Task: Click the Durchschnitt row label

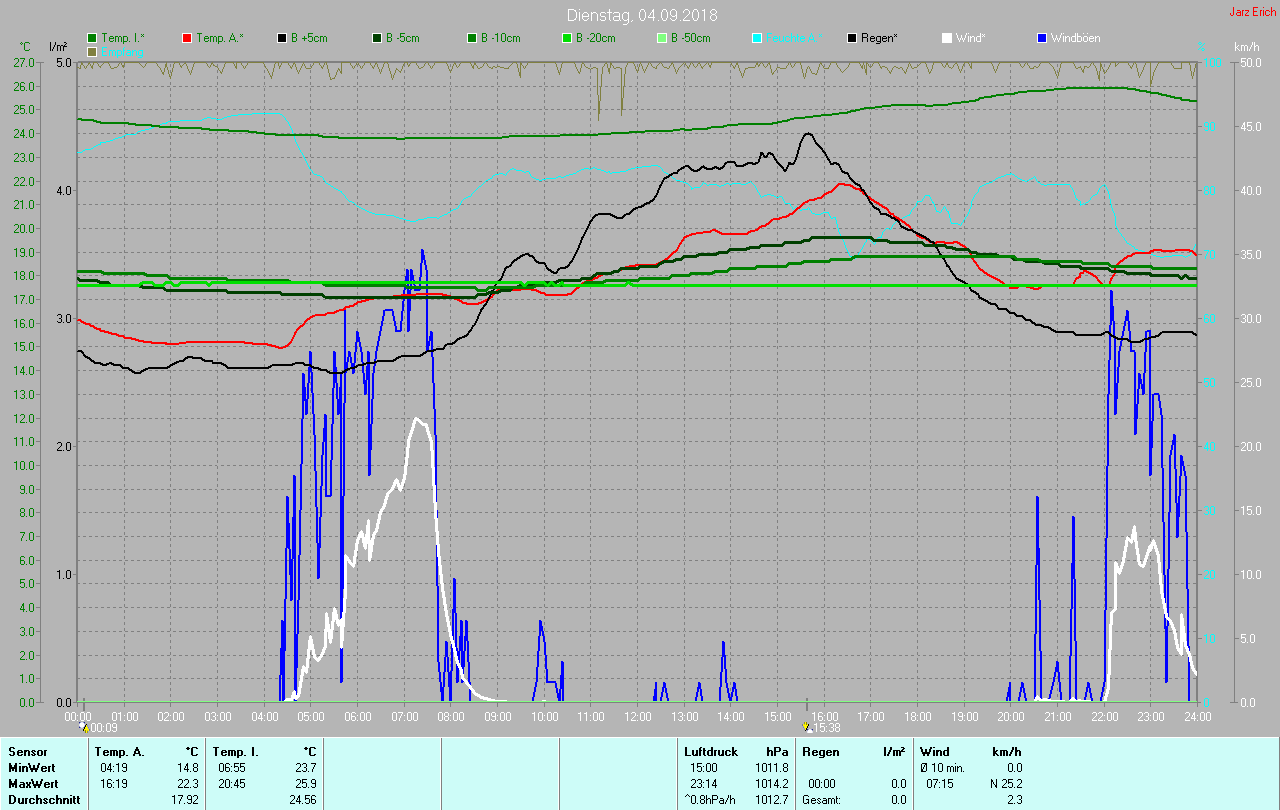Action: point(40,799)
